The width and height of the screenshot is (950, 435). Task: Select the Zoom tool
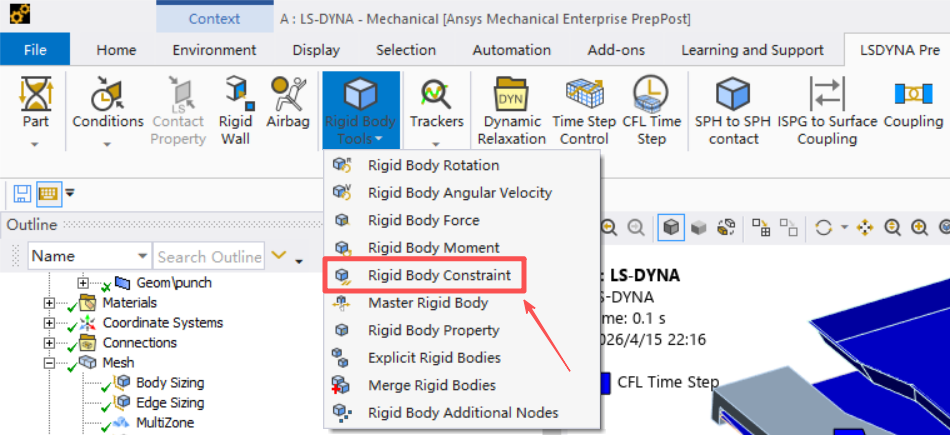(892, 227)
